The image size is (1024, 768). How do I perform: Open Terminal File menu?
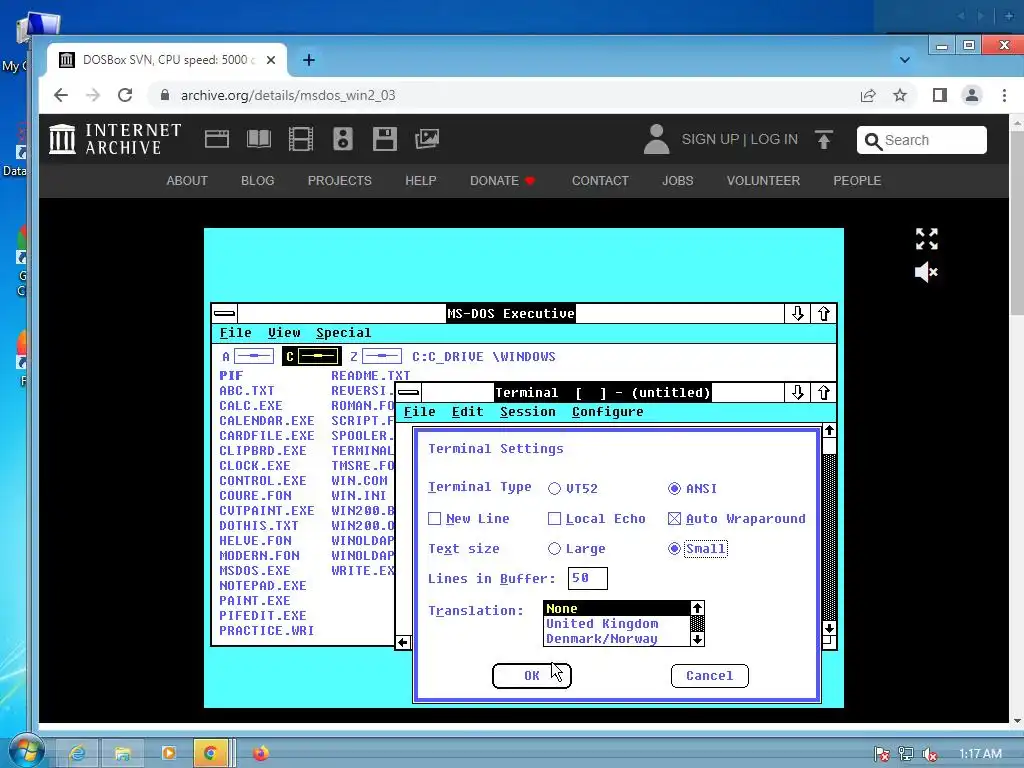coord(419,412)
